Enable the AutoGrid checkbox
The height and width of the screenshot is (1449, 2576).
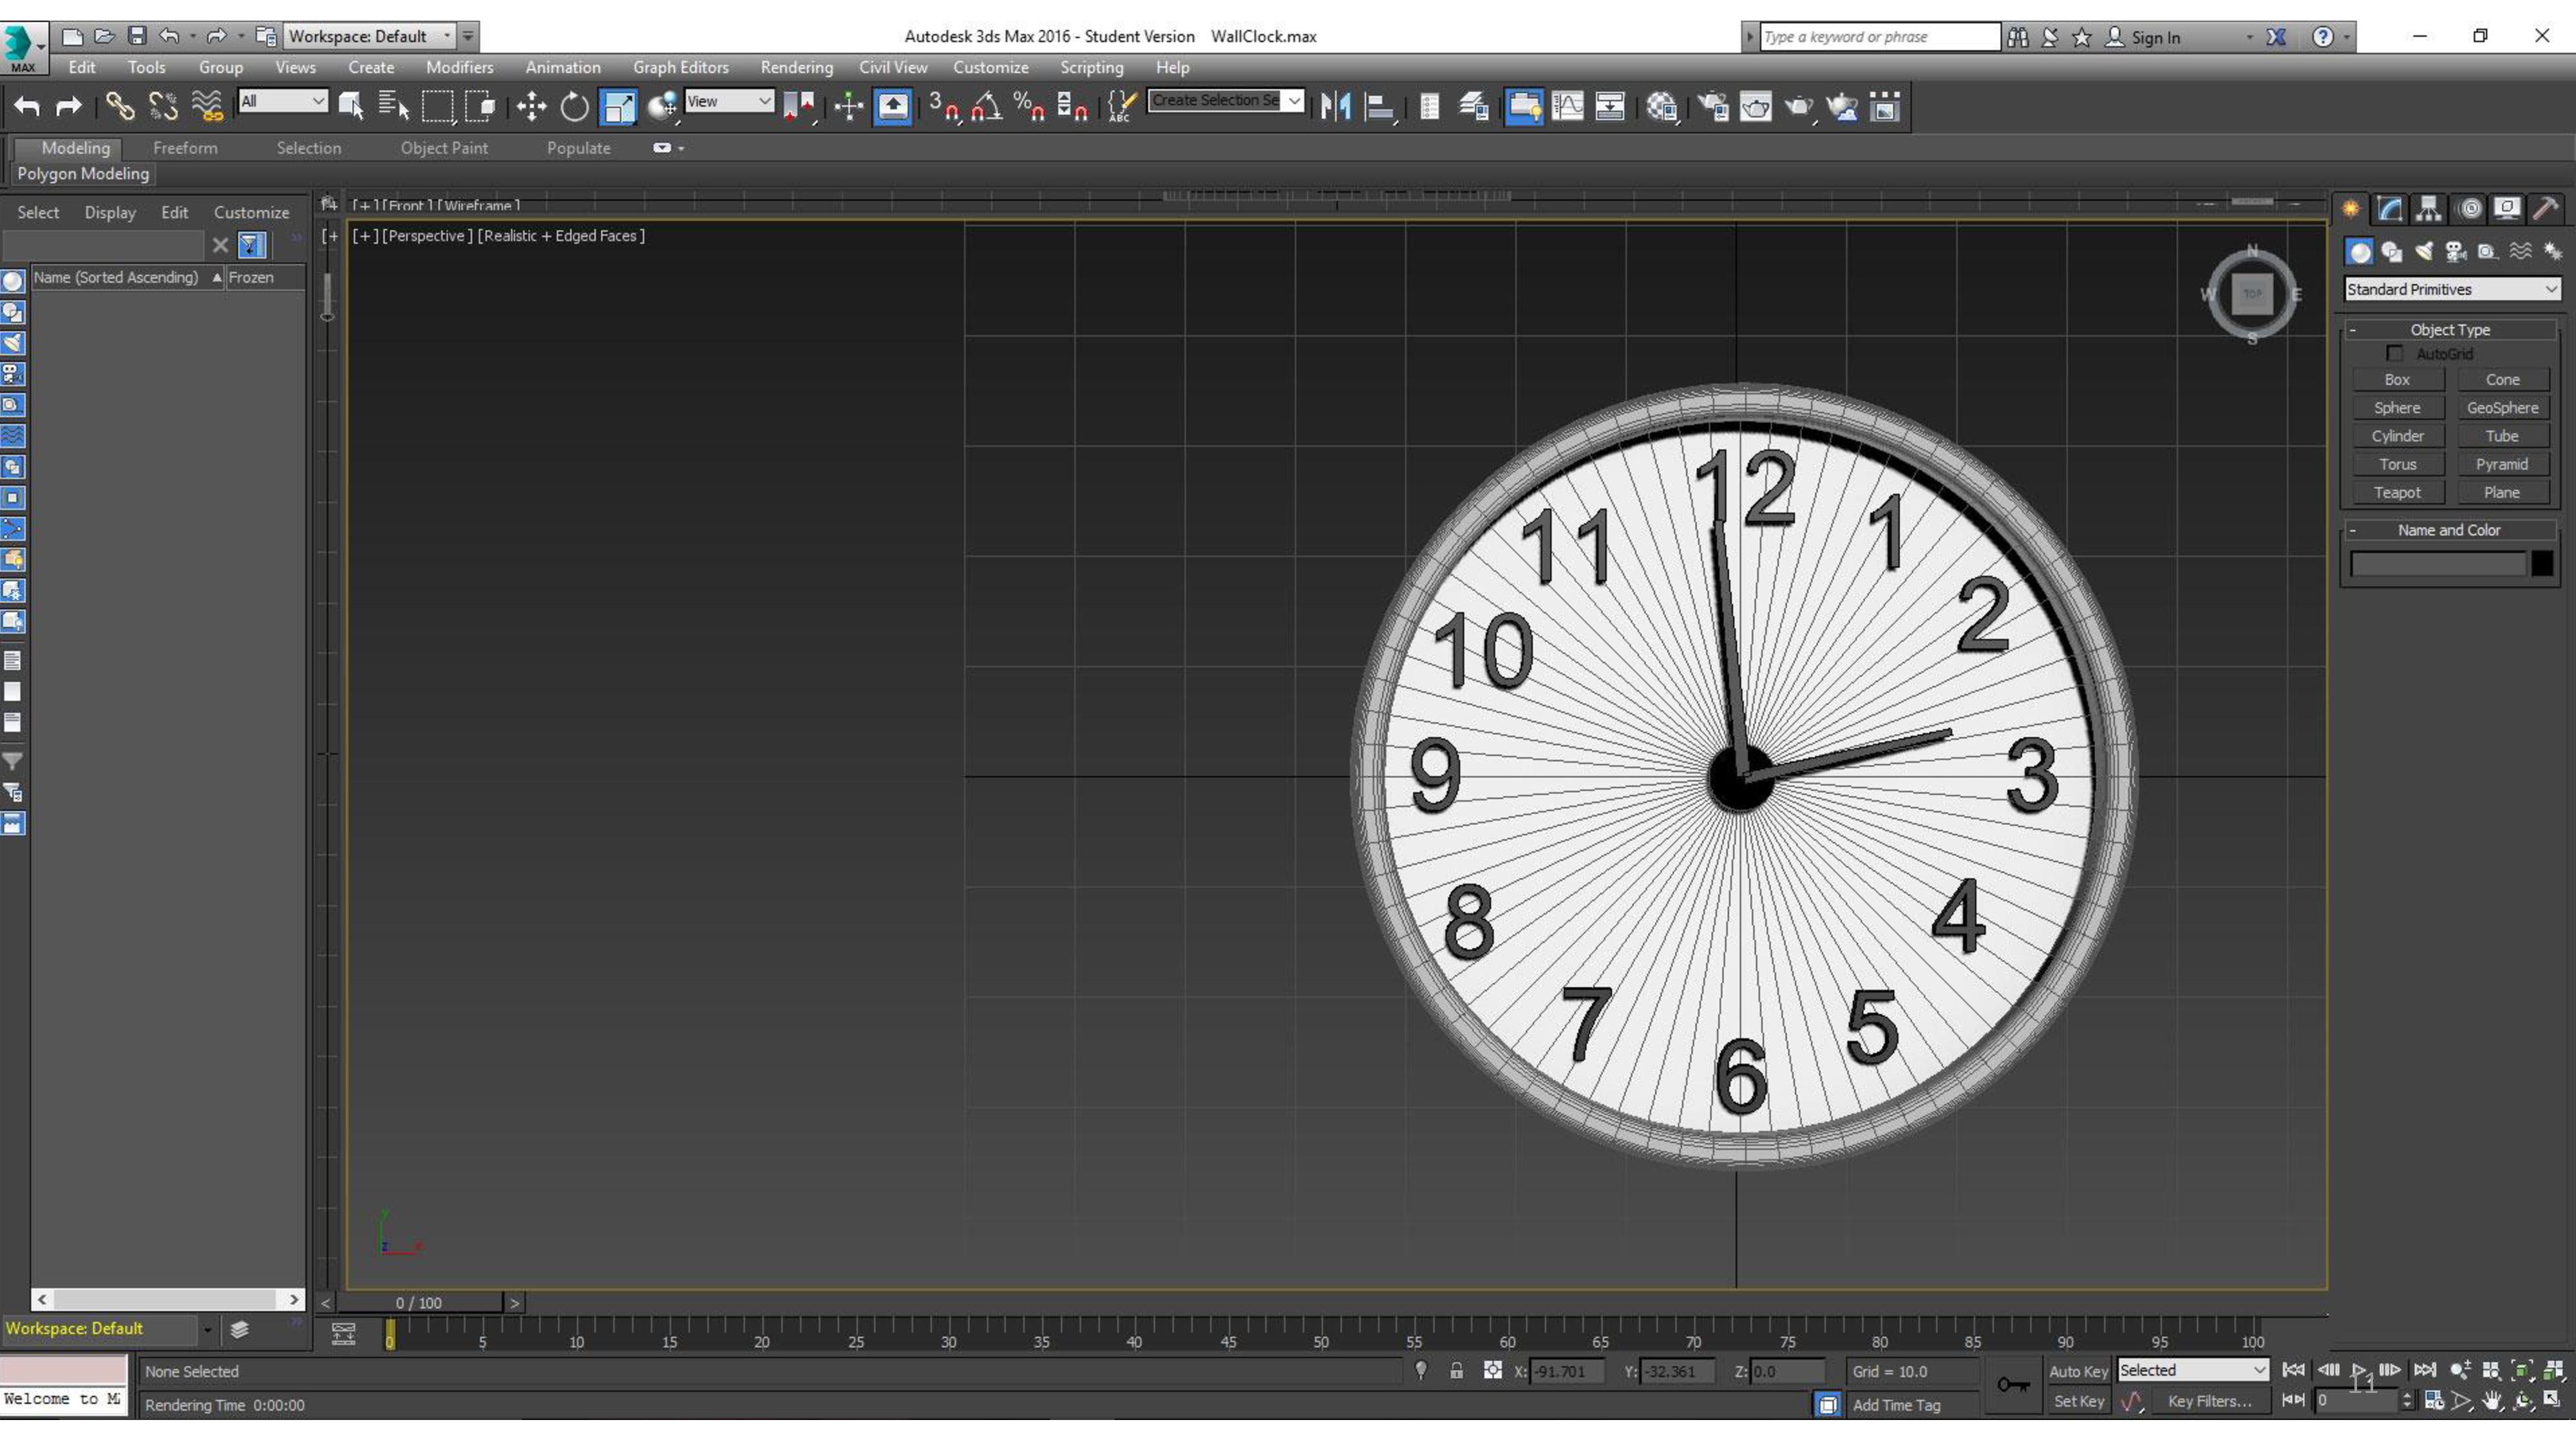[2394, 353]
